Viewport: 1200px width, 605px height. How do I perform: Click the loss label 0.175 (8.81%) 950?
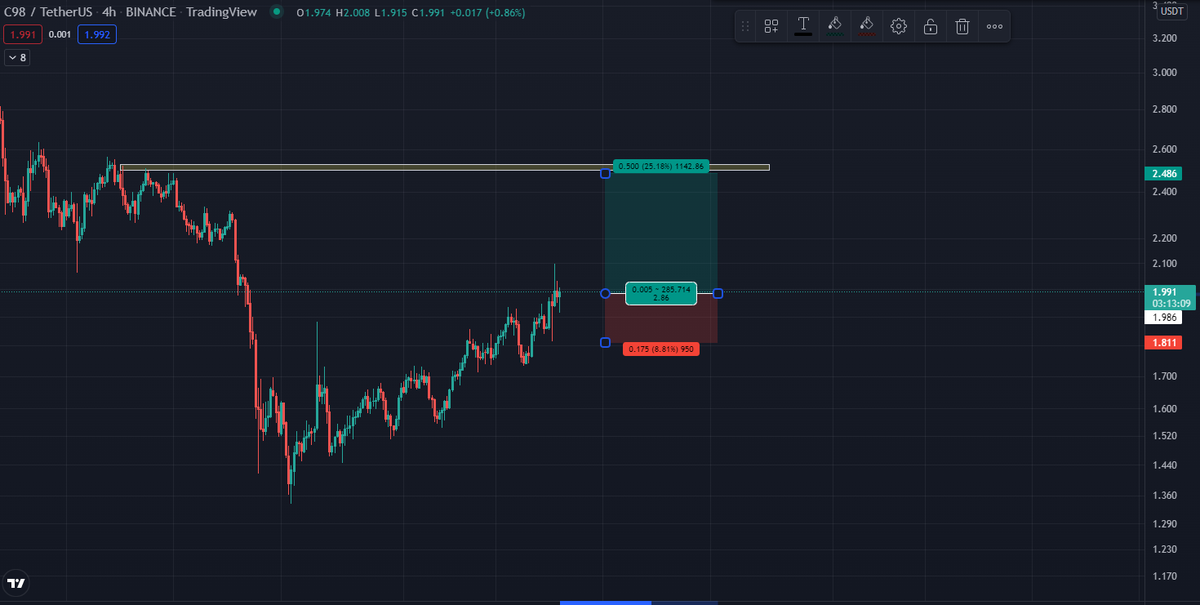(x=661, y=349)
